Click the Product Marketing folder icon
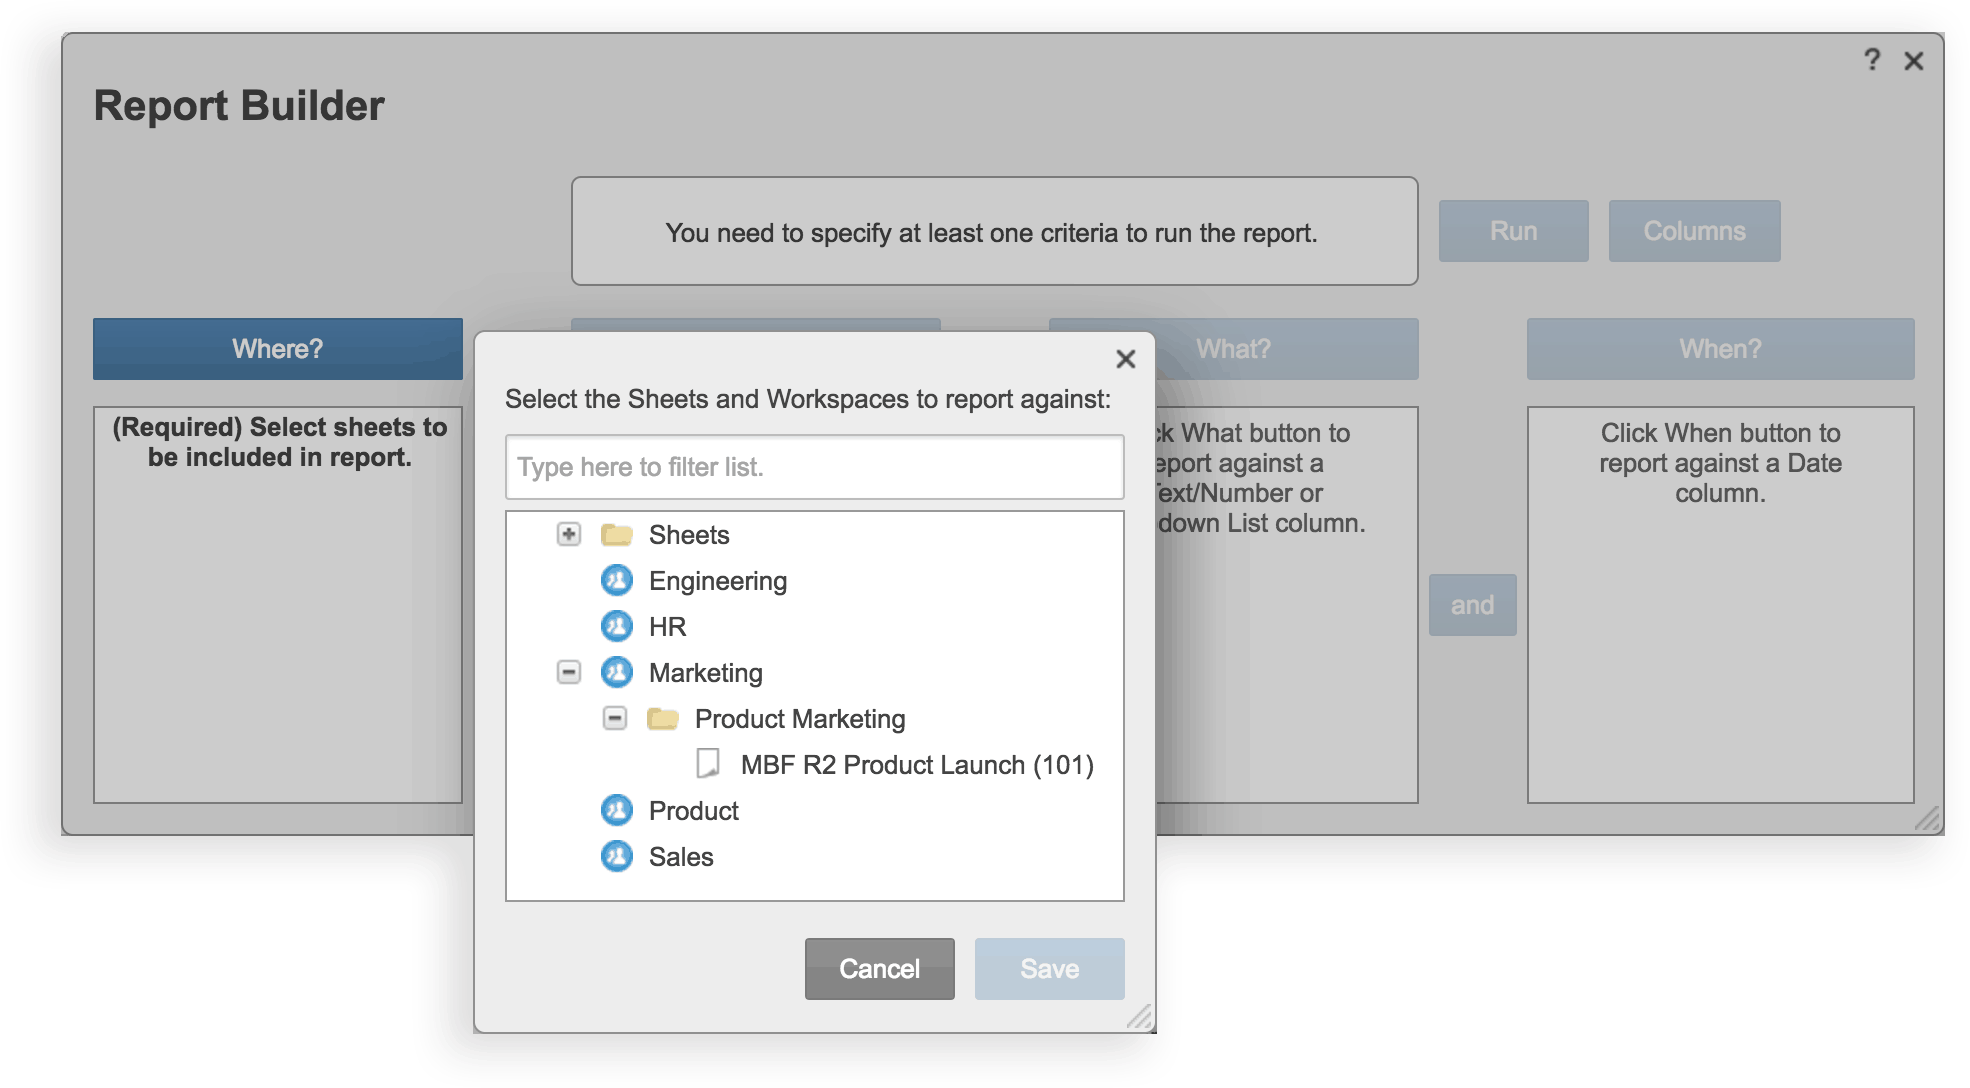 (663, 719)
